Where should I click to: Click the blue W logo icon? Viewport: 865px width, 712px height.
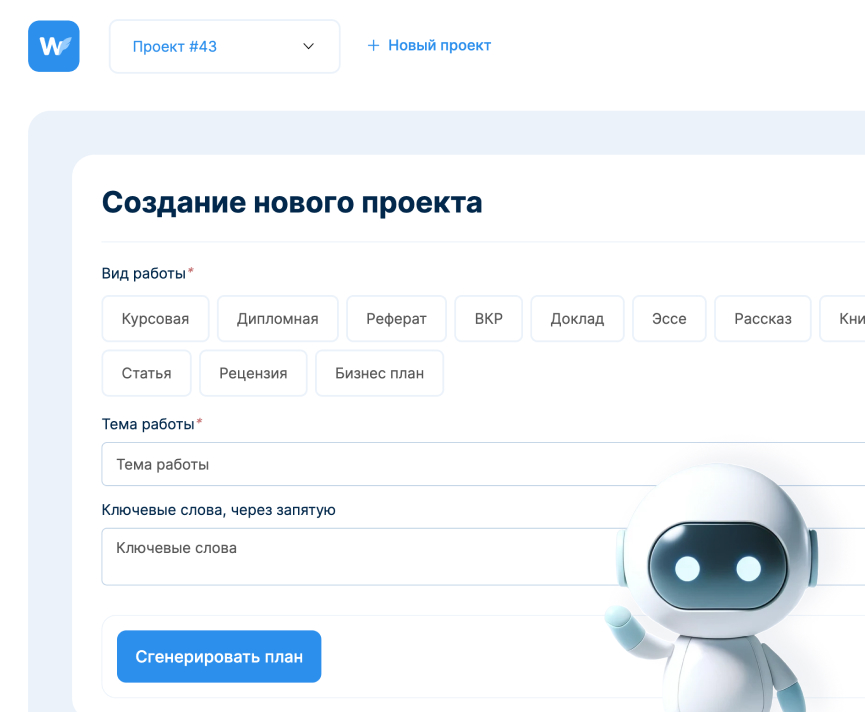[x=54, y=46]
